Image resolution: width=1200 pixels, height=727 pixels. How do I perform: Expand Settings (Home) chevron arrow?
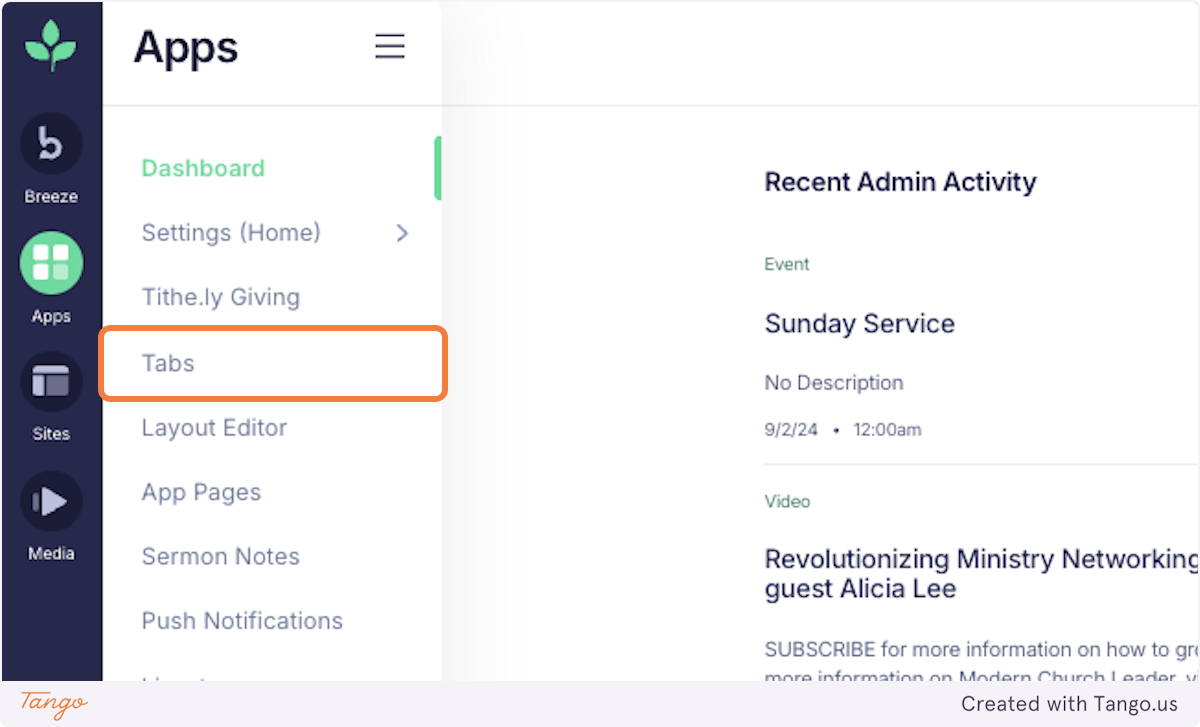[x=402, y=233]
